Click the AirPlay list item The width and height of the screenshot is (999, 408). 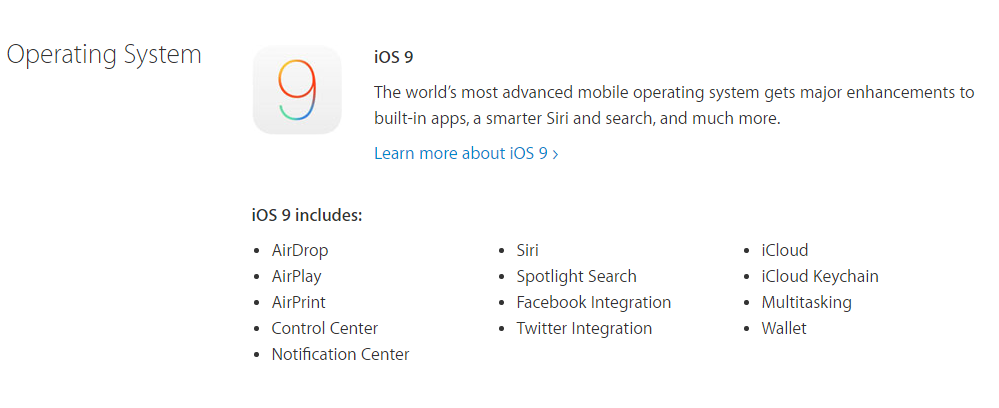click(296, 277)
